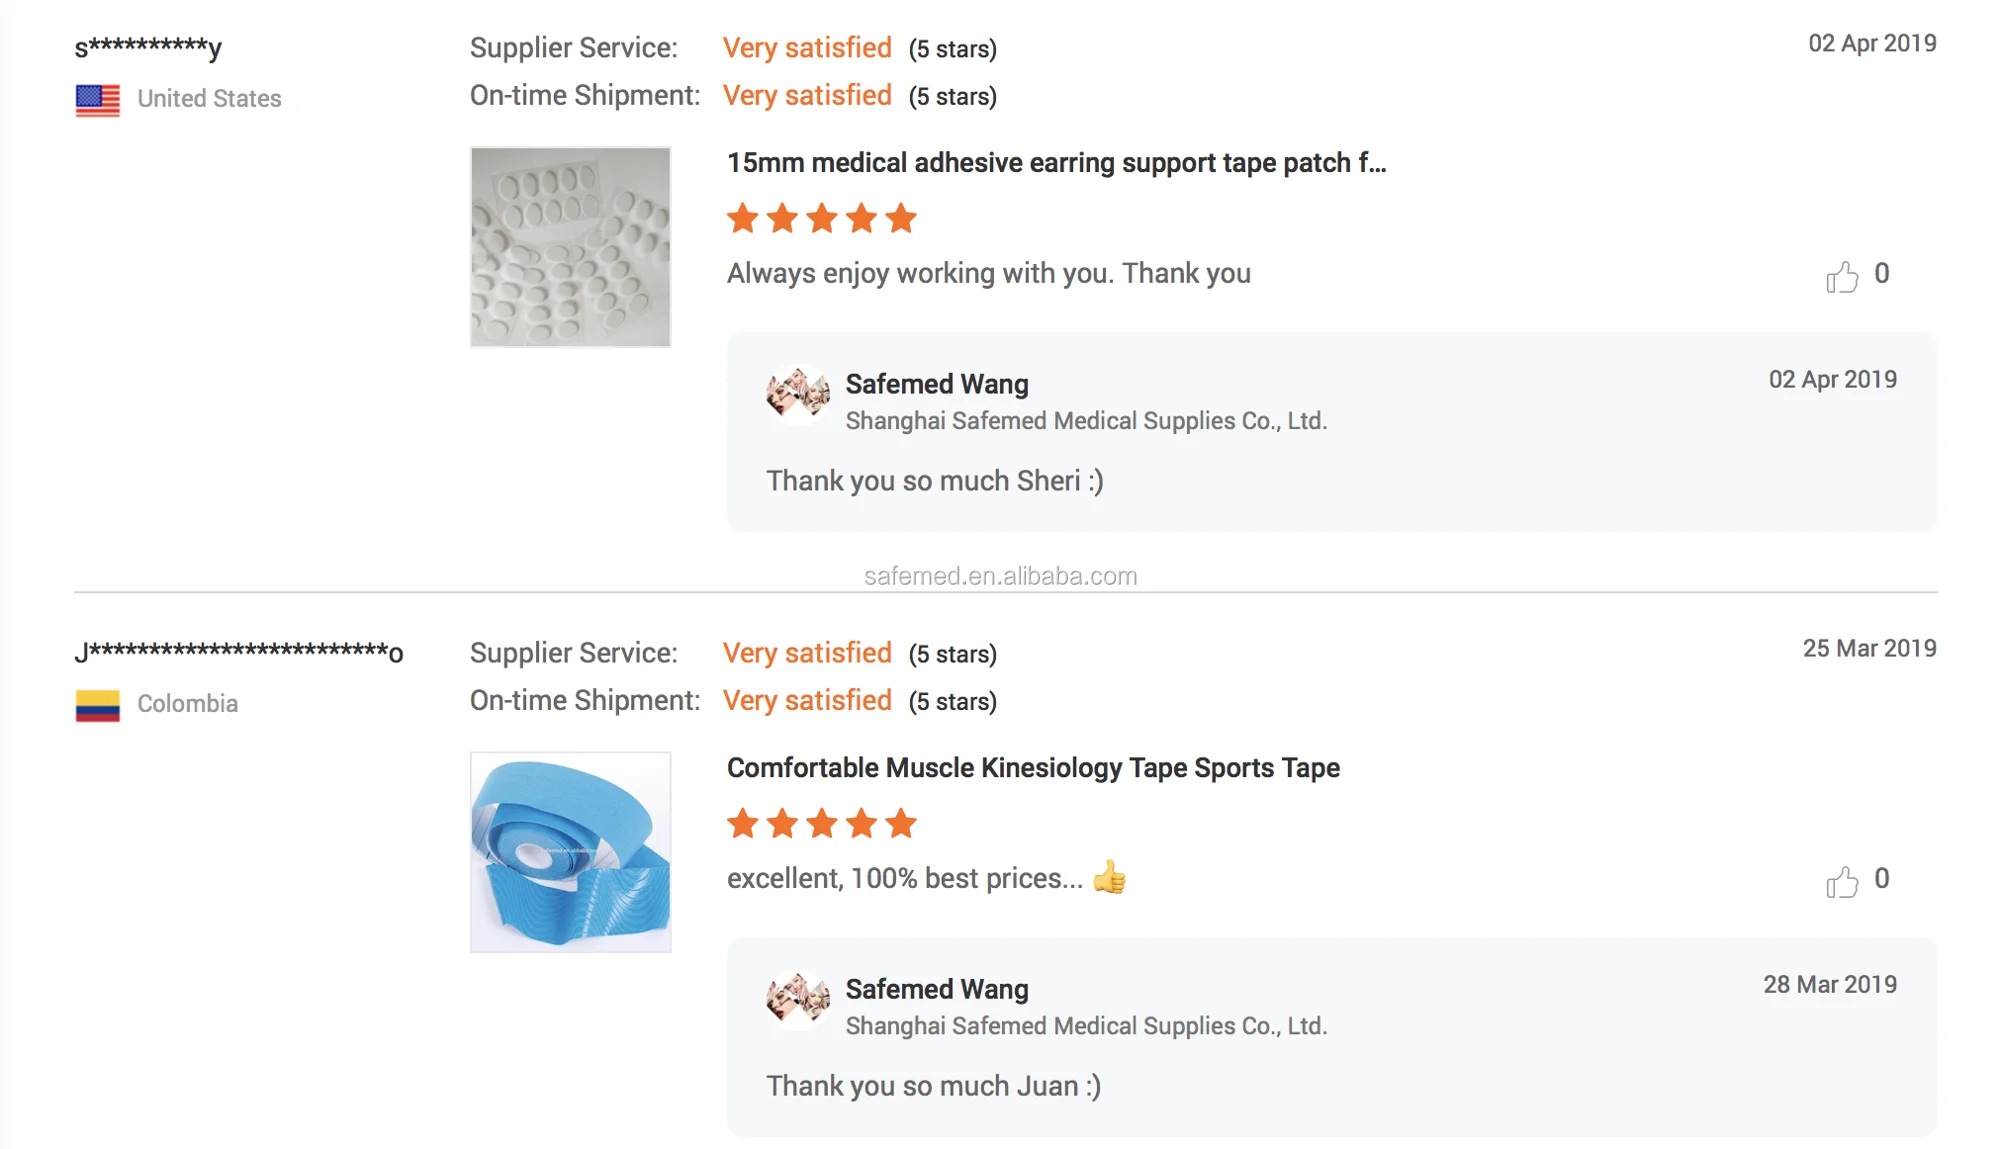Click thumbs-up on the Colombia review
The width and height of the screenshot is (2000, 1149).
tap(1842, 882)
